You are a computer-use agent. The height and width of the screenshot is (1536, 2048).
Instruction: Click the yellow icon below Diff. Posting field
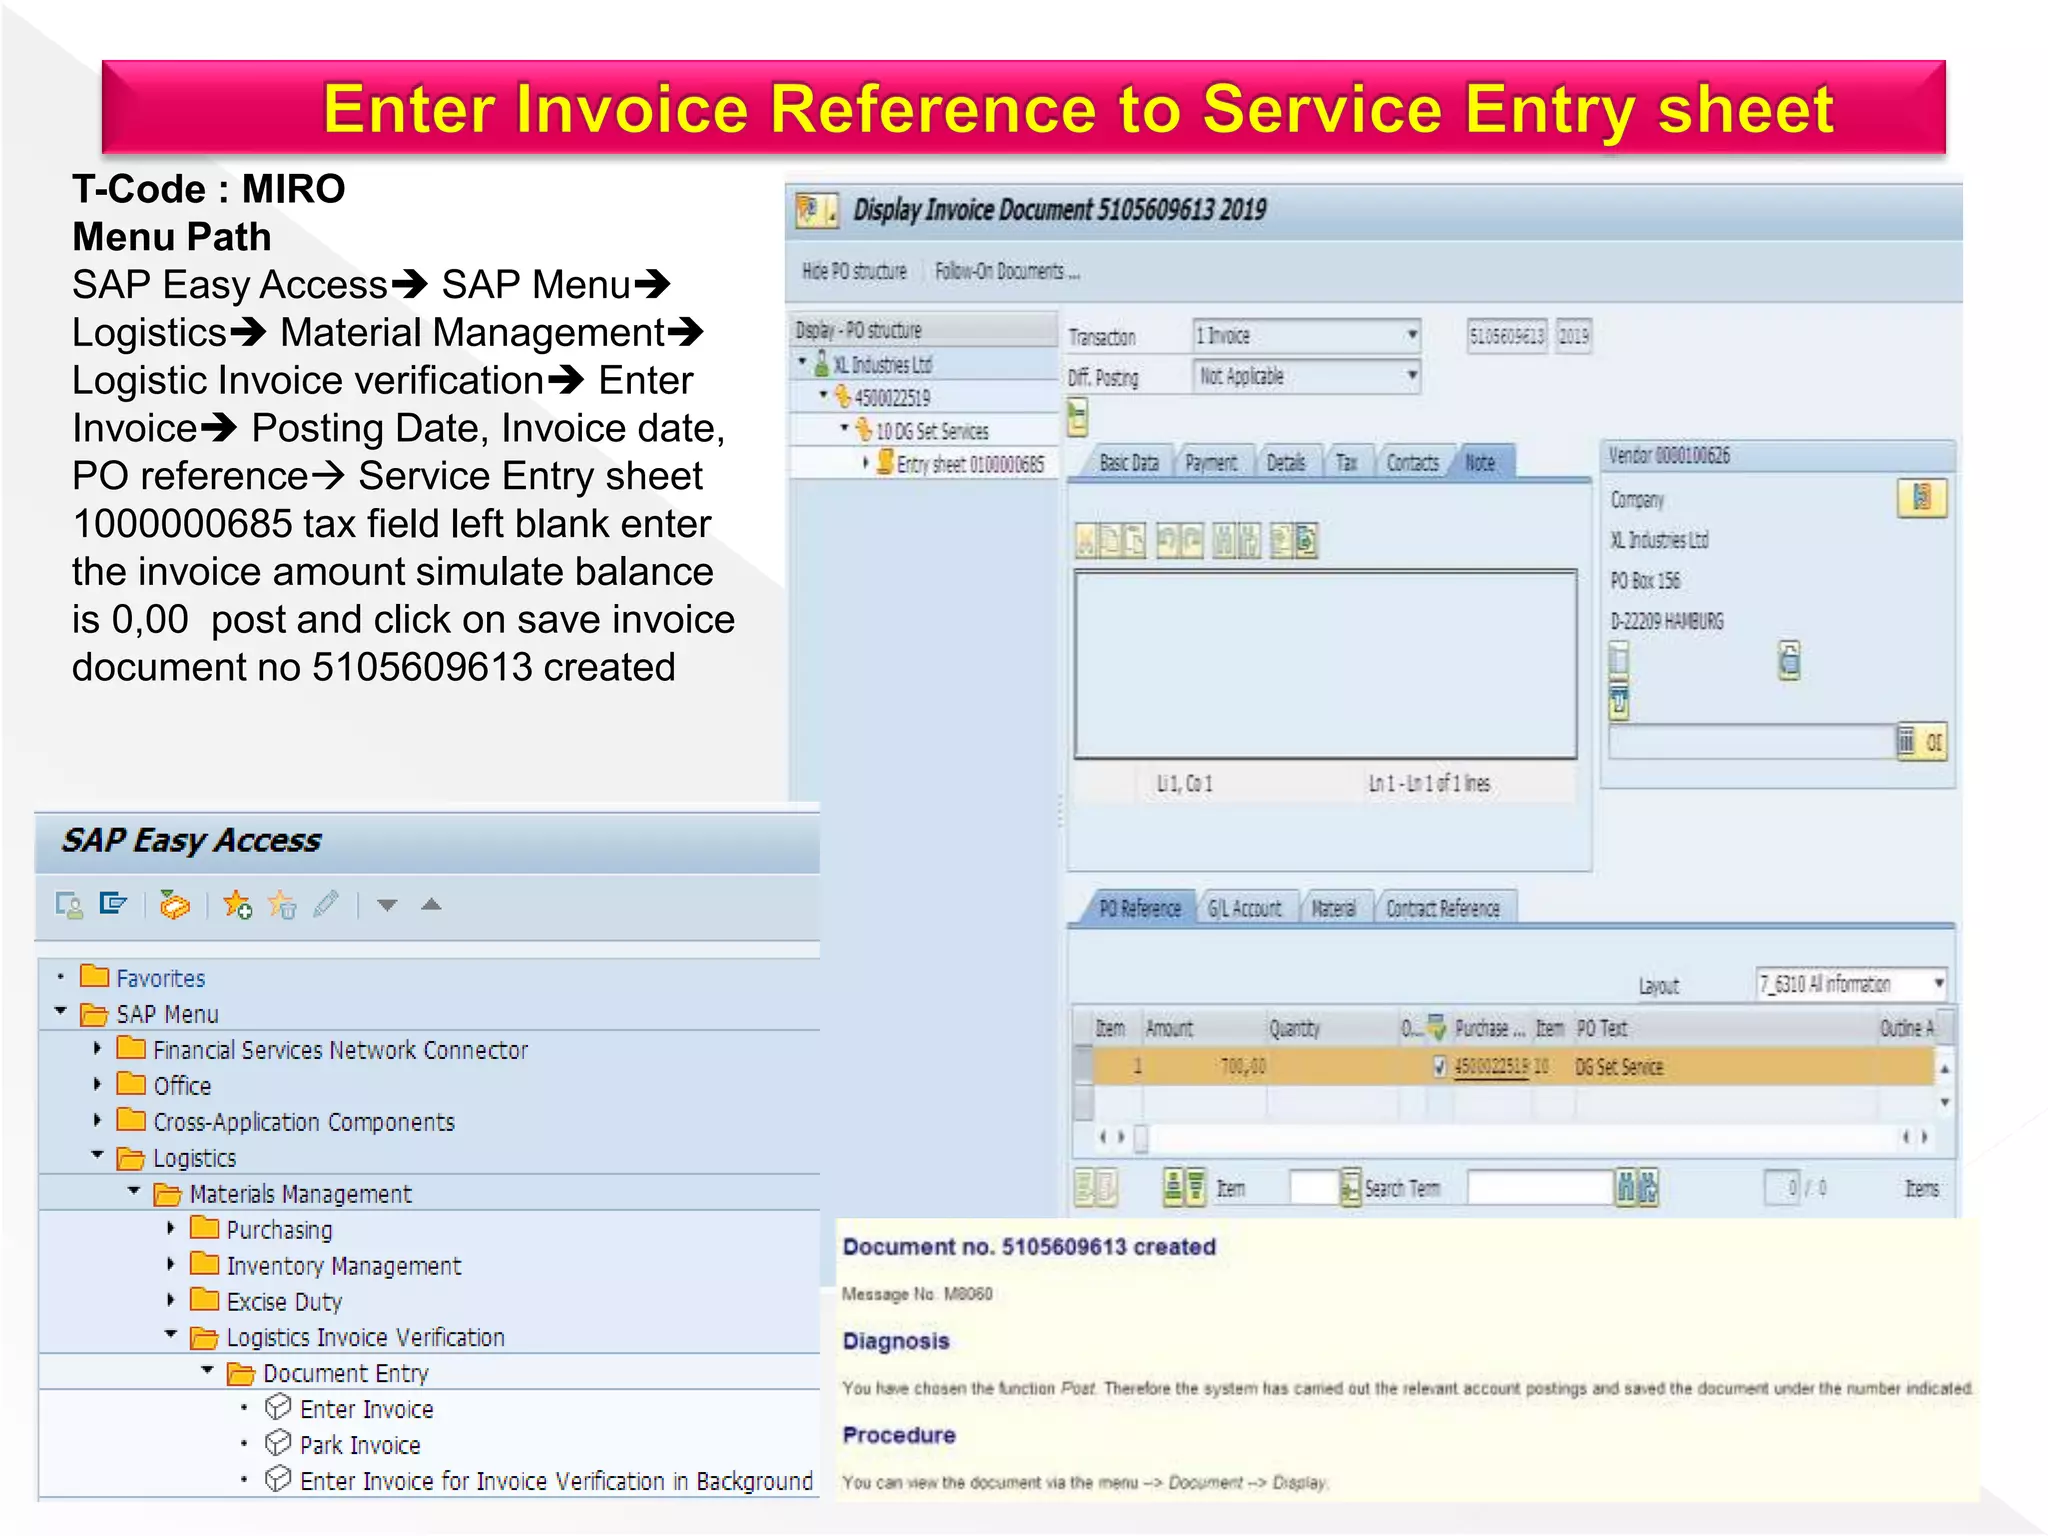click(x=1077, y=417)
